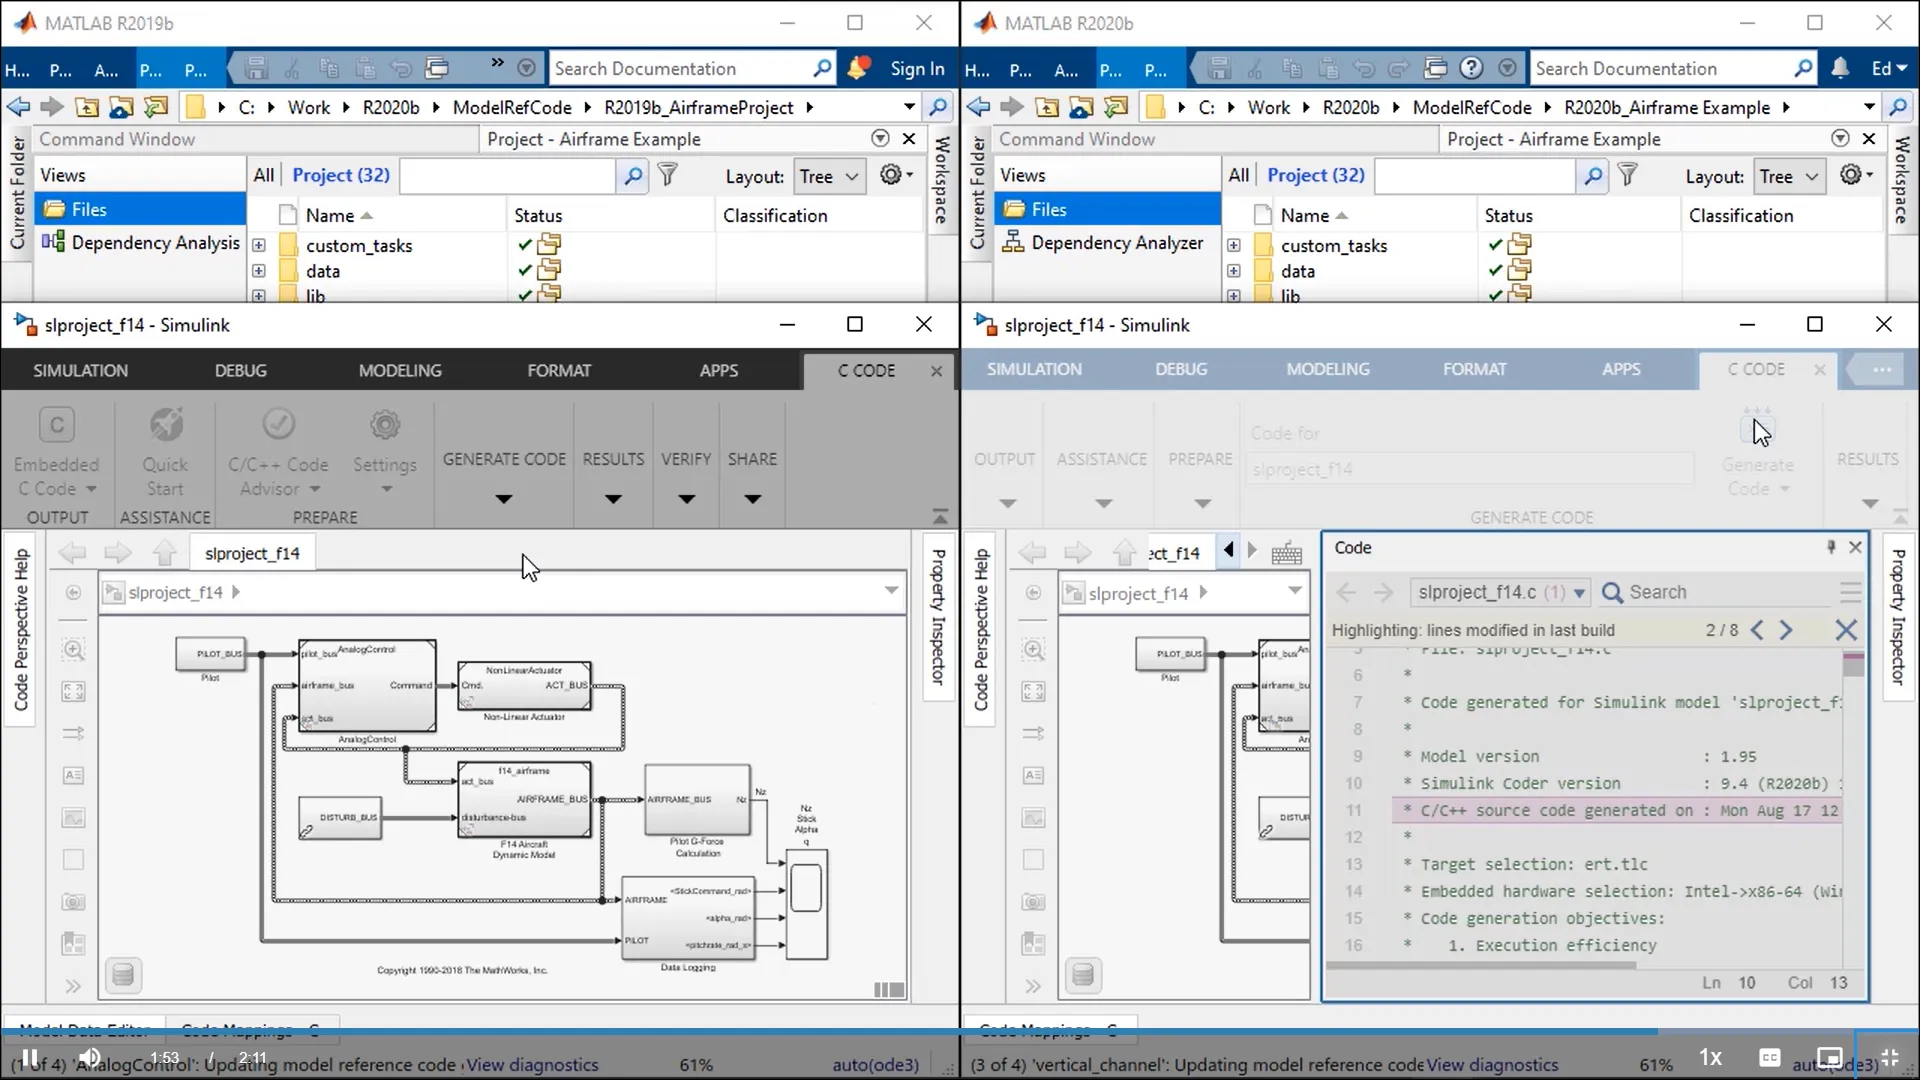Click the Sign In button in MATLAB R2019b

click(x=916, y=68)
